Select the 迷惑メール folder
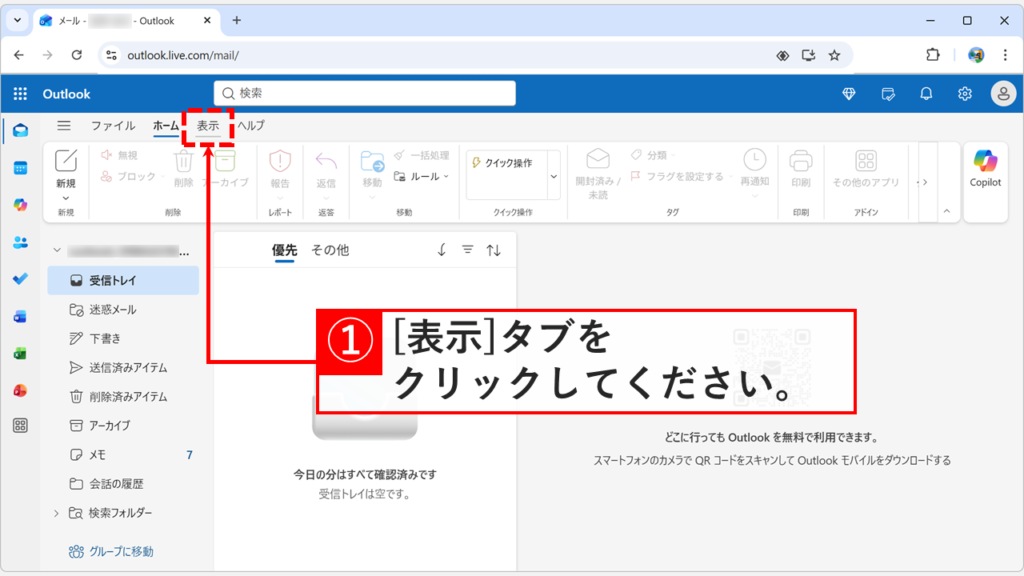 pos(113,310)
